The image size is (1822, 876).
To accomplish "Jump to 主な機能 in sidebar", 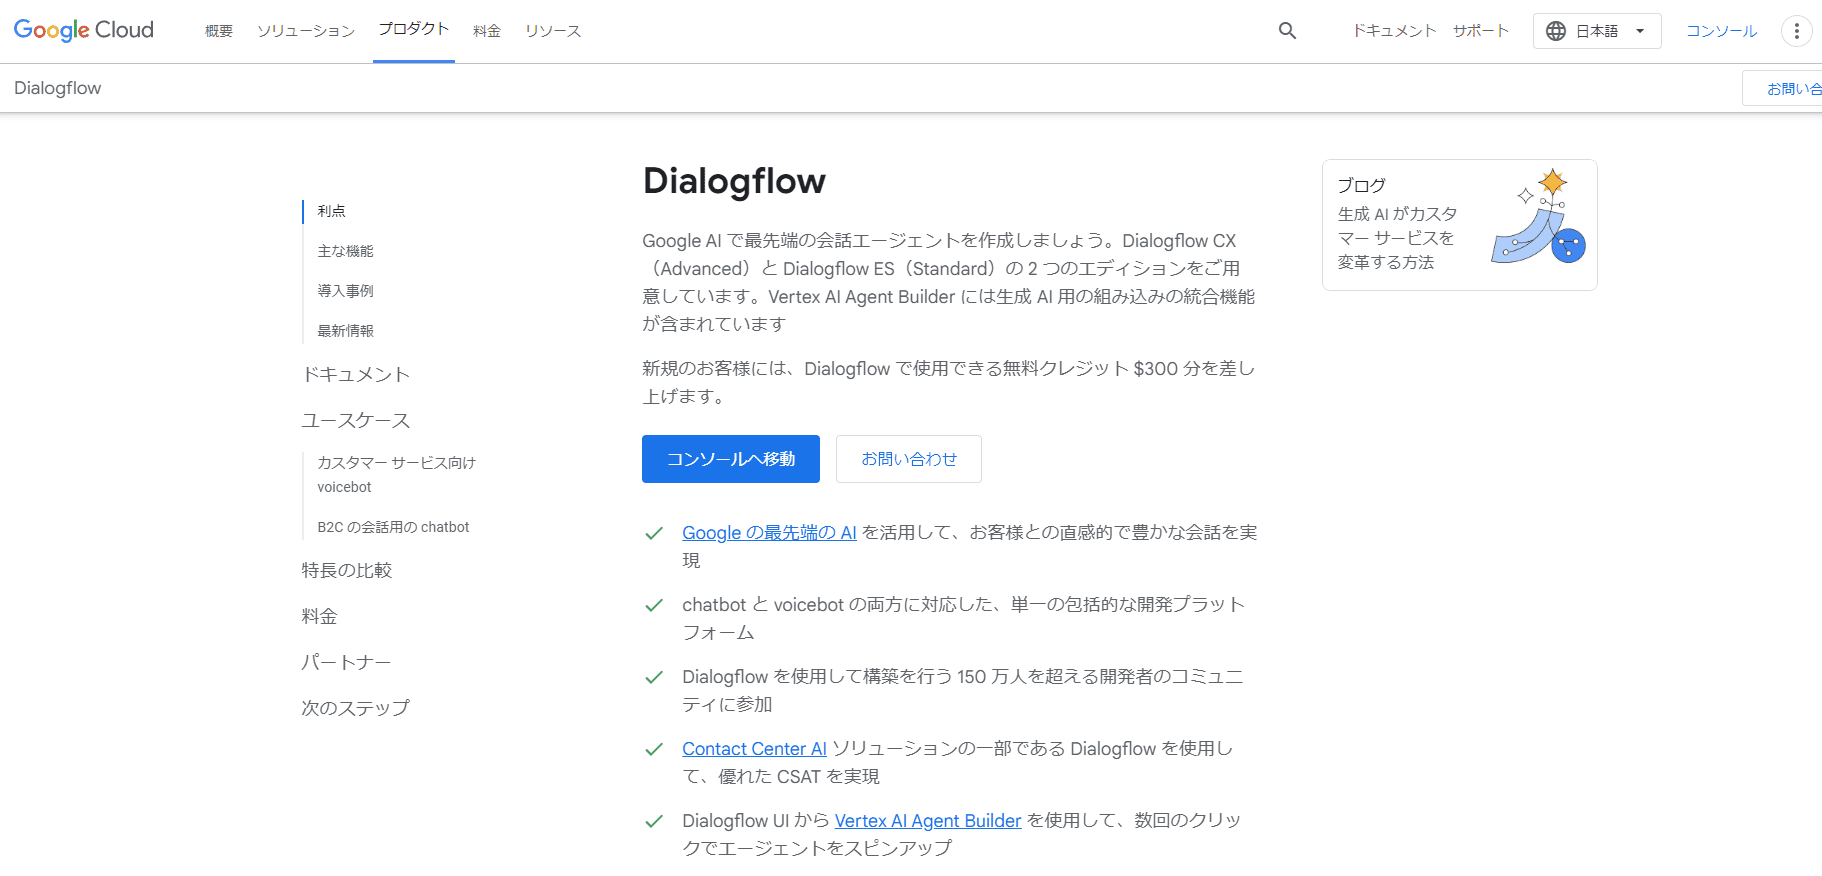I will click(x=345, y=251).
